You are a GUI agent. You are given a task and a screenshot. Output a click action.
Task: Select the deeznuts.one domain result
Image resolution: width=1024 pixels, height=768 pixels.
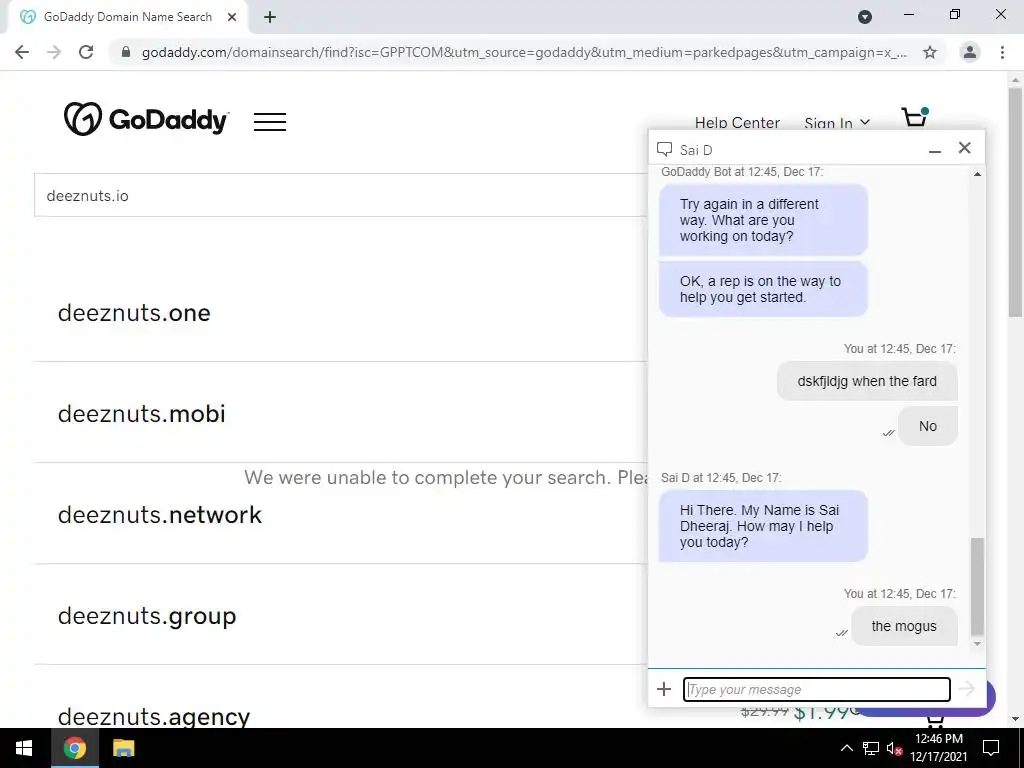[x=134, y=313]
